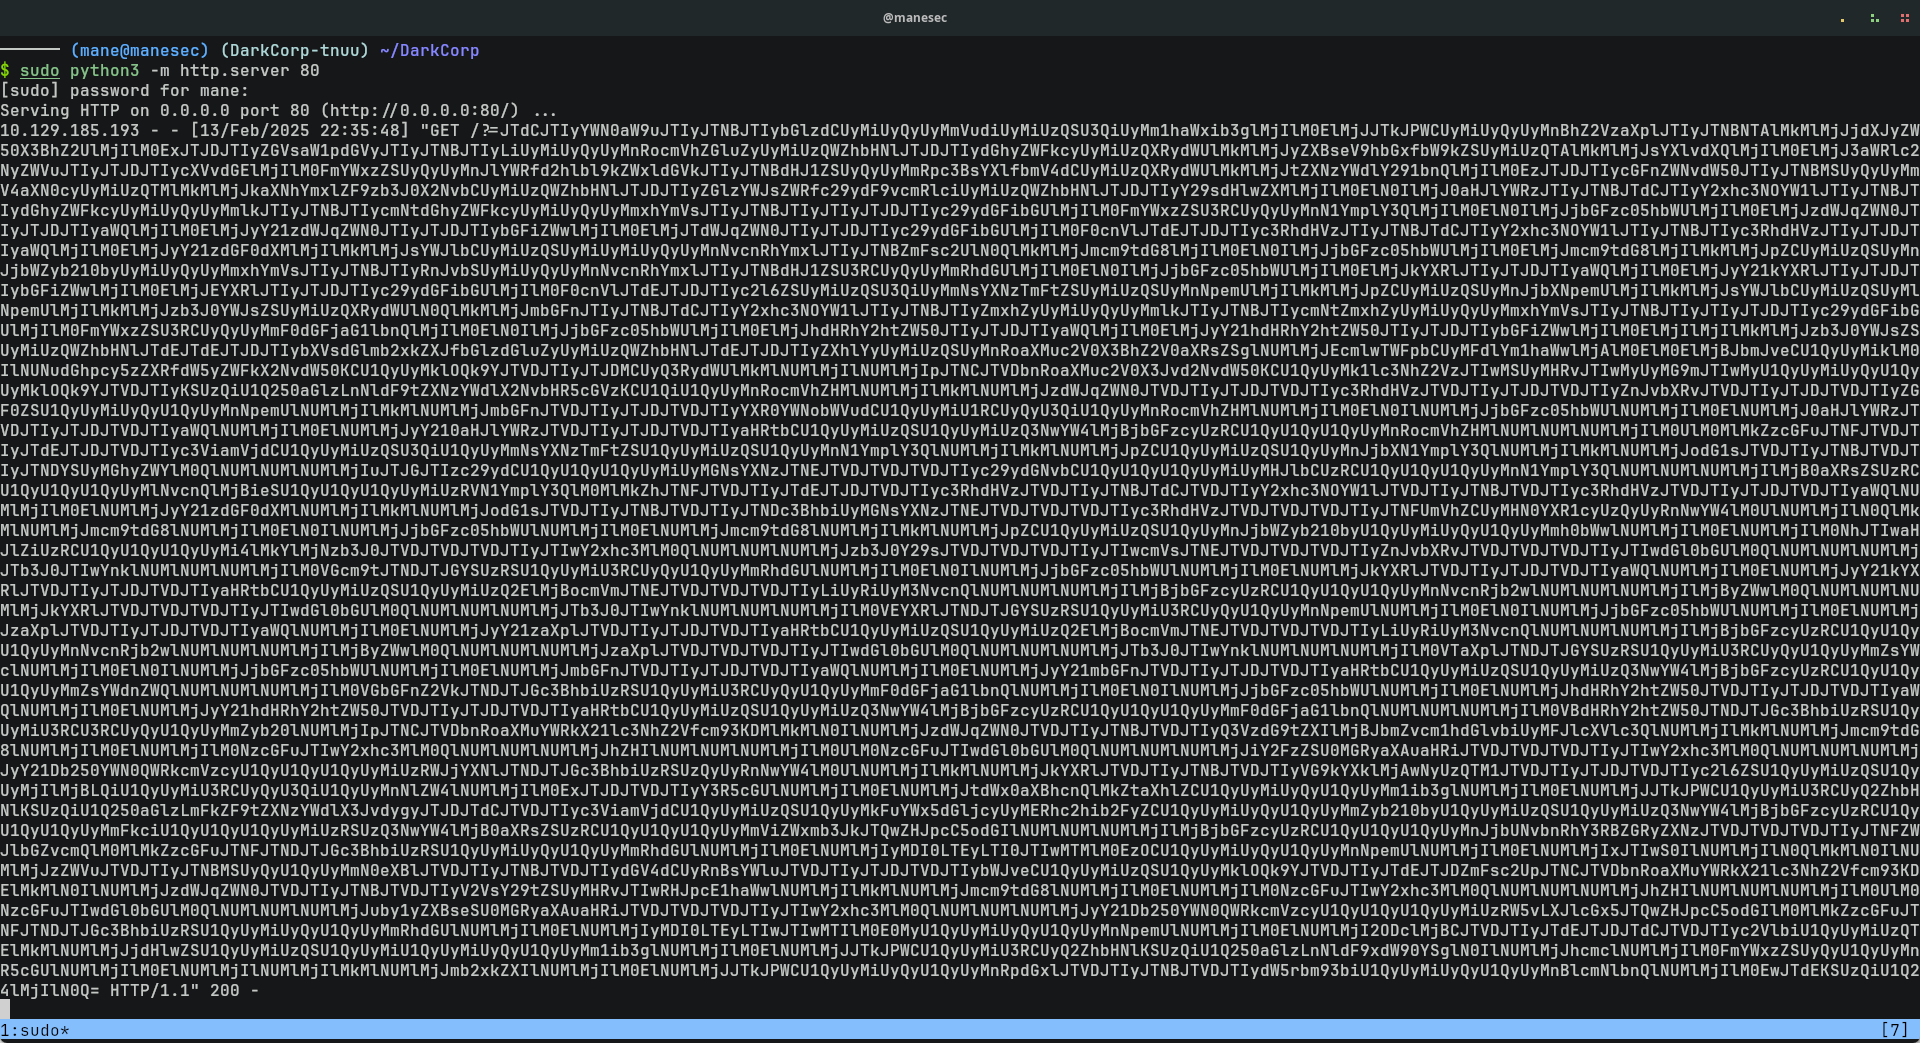Place cursor at the terminal cursor block
Image resolution: width=1920 pixels, height=1043 pixels.
click(x=5, y=1009)
